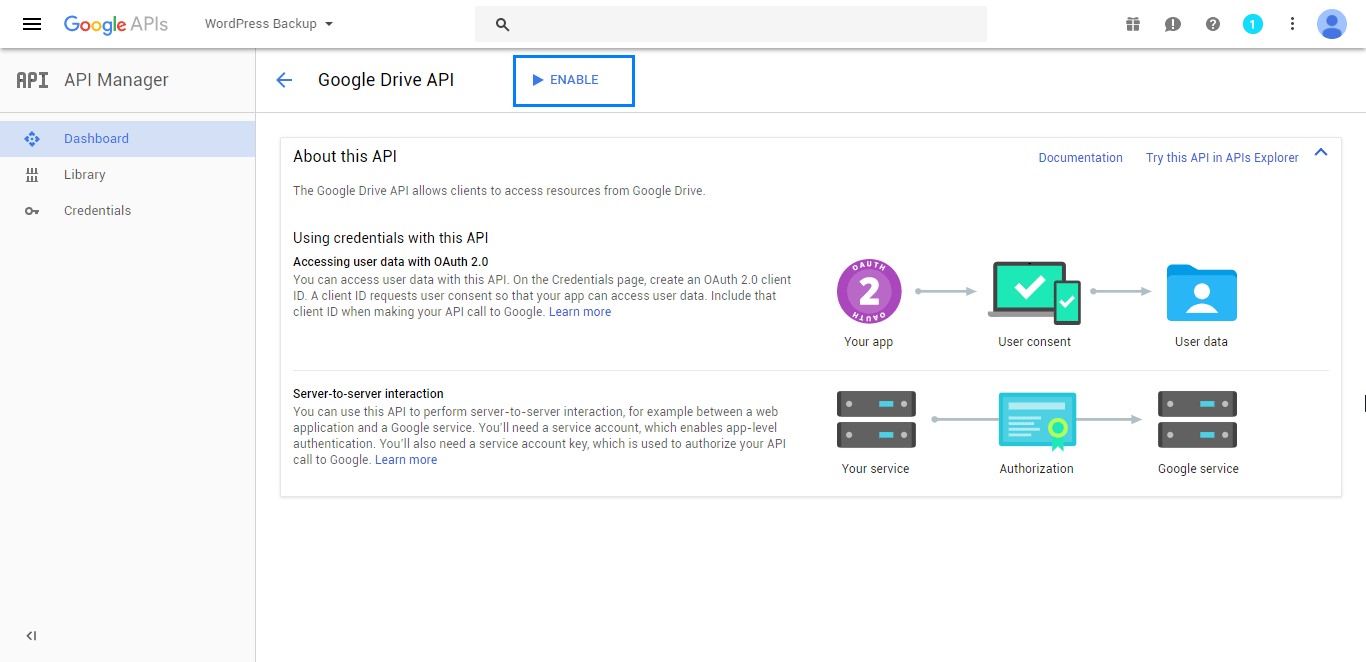The image size is (1366, 662).
Task: Open the feedback alert icon
Action: (x=1173, y=24)
